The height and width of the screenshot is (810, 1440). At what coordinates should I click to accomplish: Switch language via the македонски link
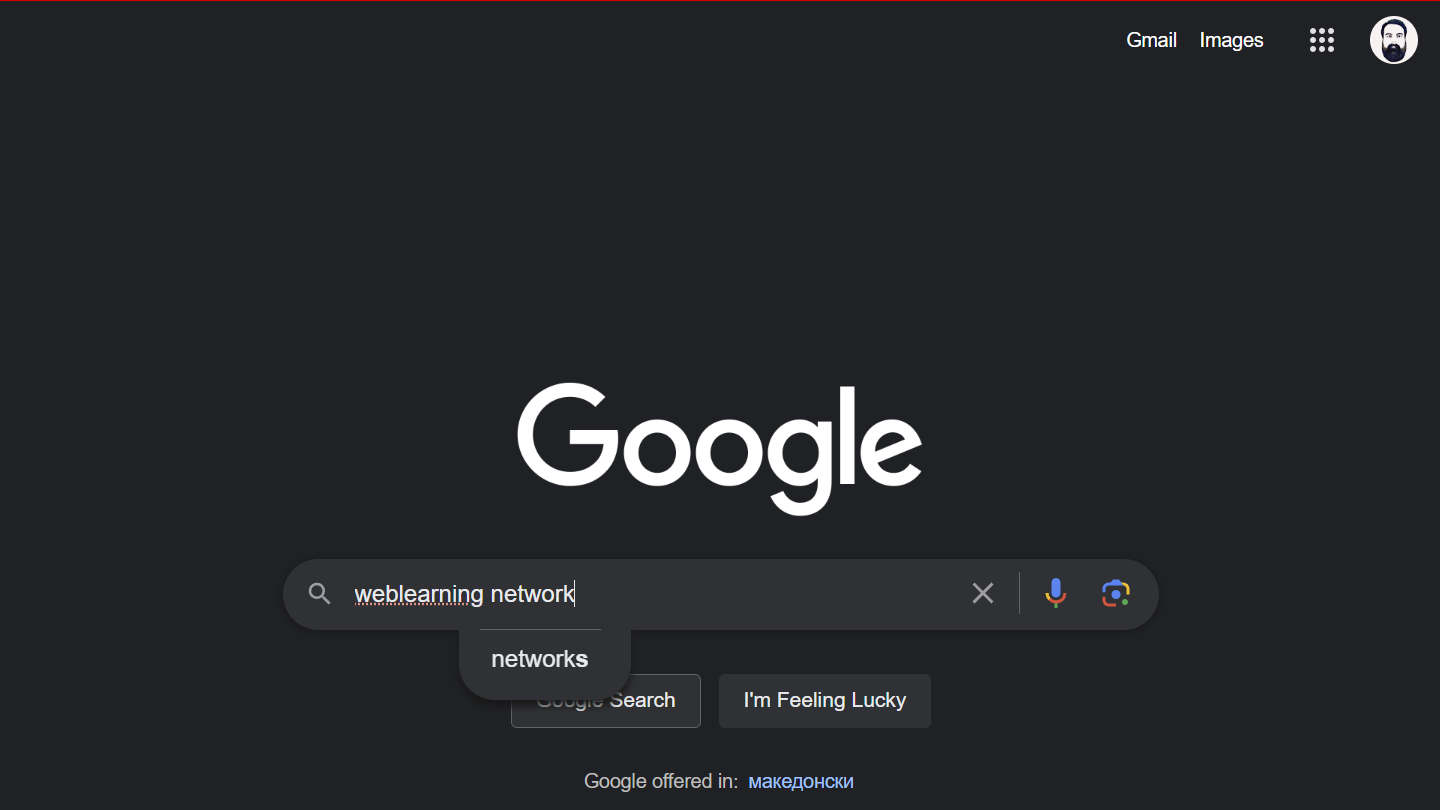click(x=801, y=781)
